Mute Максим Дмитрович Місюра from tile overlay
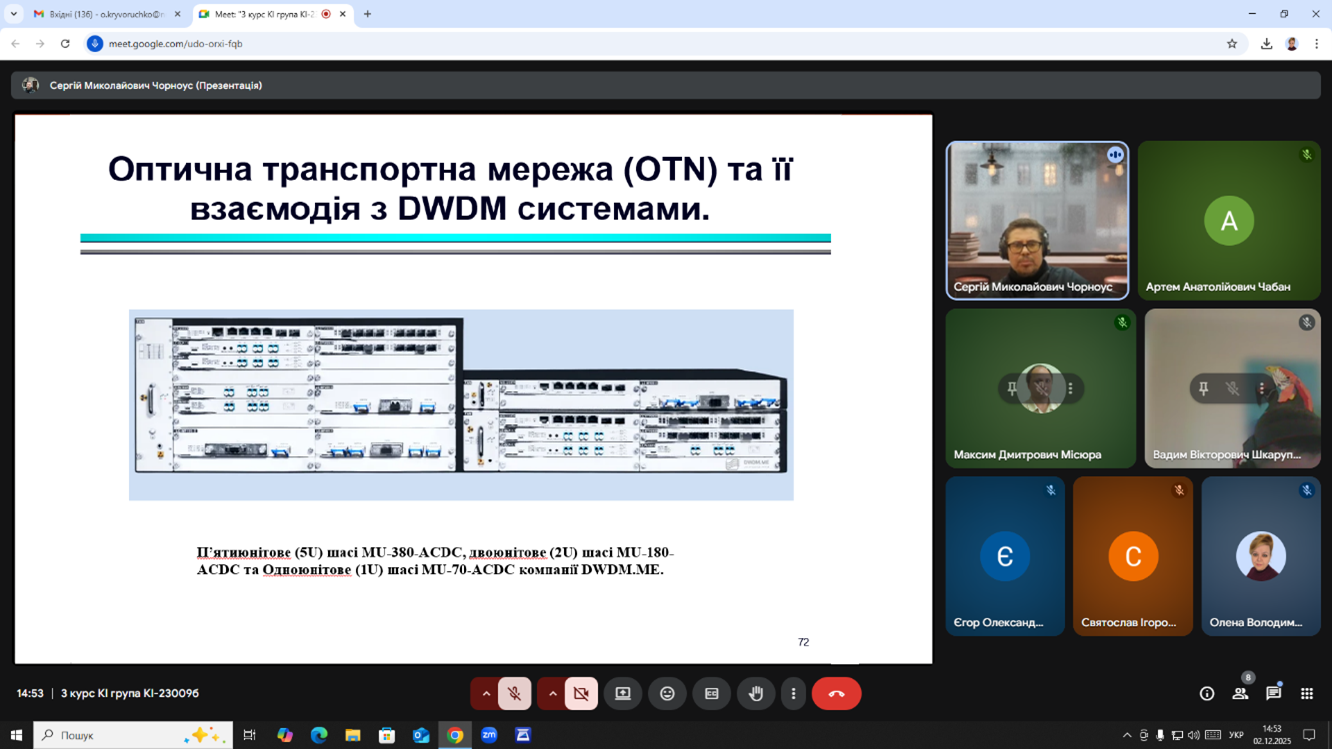The image size is (1332, 749). coord(1041,388)
